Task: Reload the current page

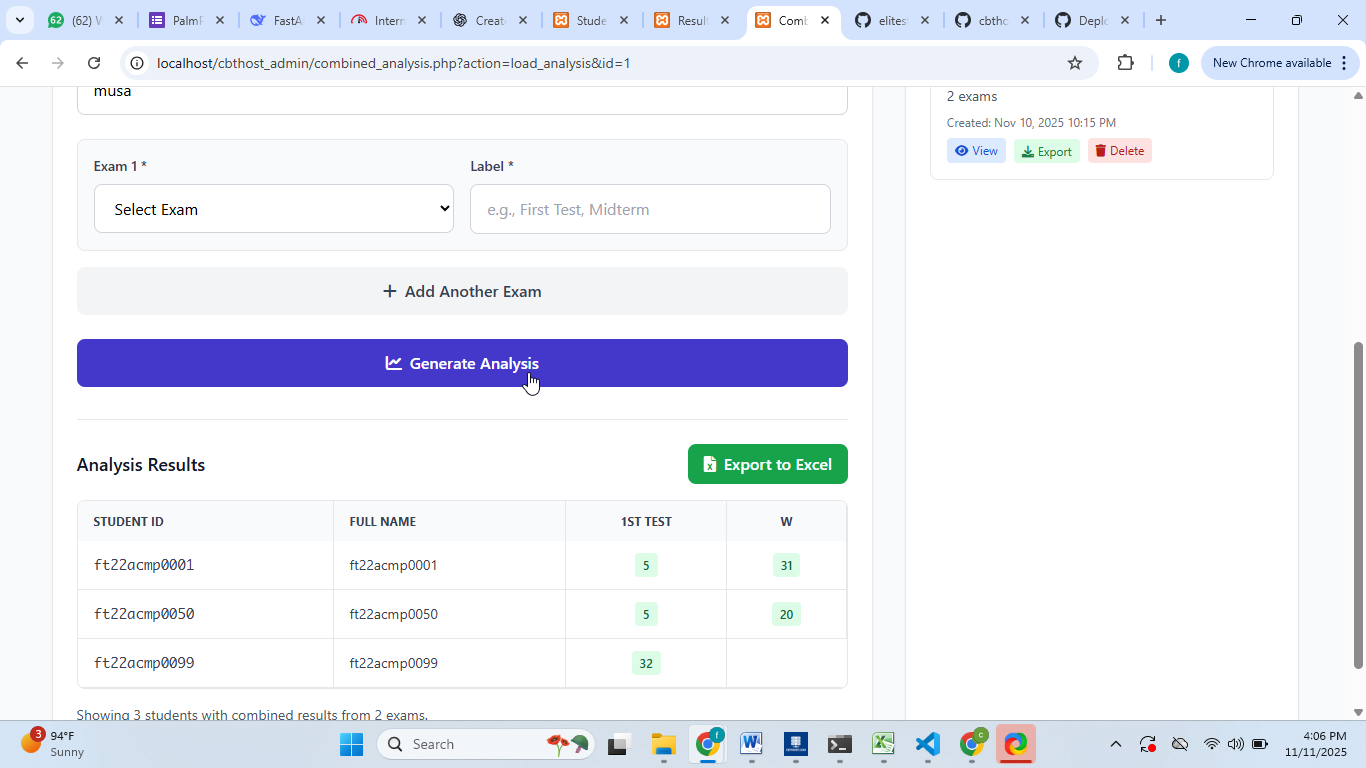Action: pyautogui.click(x=94, y=63)
